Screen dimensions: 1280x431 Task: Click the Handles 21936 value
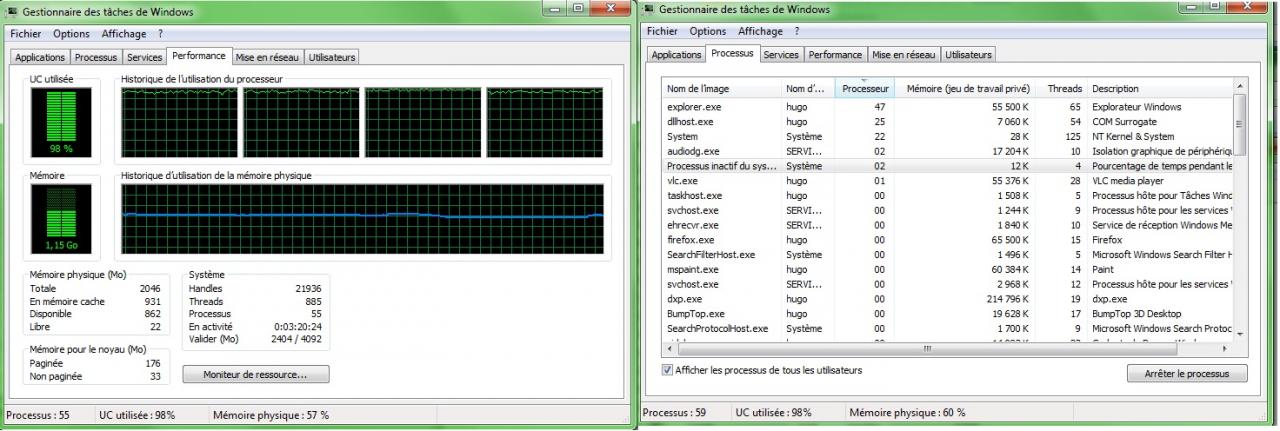click(x=309, y=289)
